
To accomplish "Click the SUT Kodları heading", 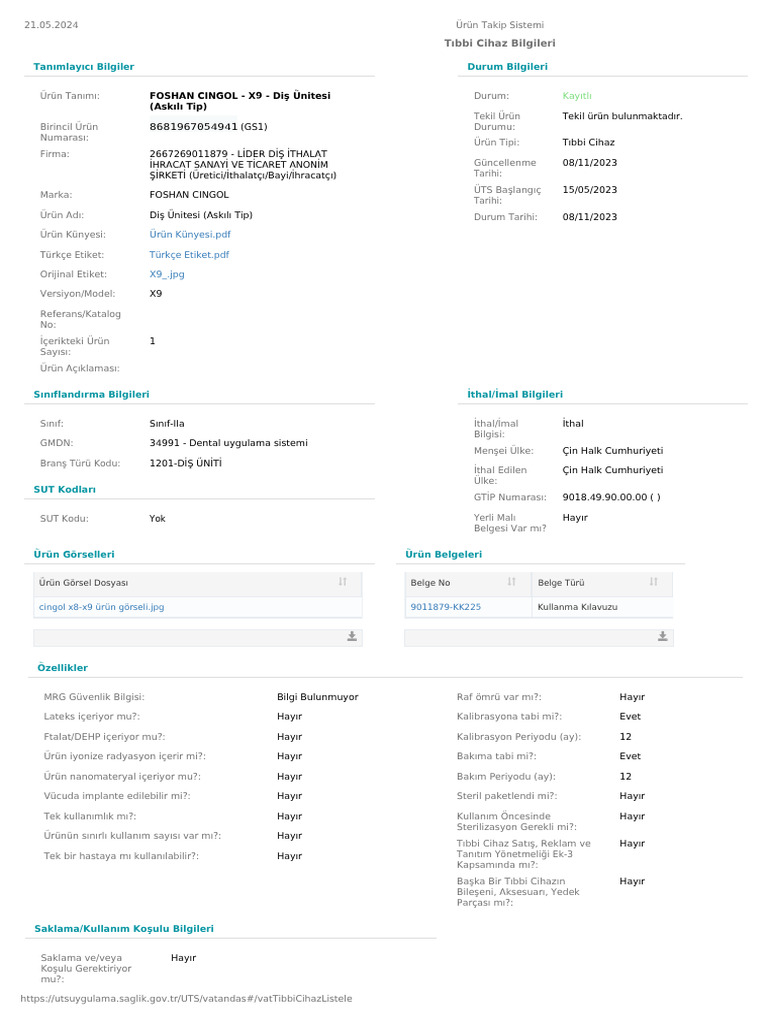I will [x=65, y=490].
